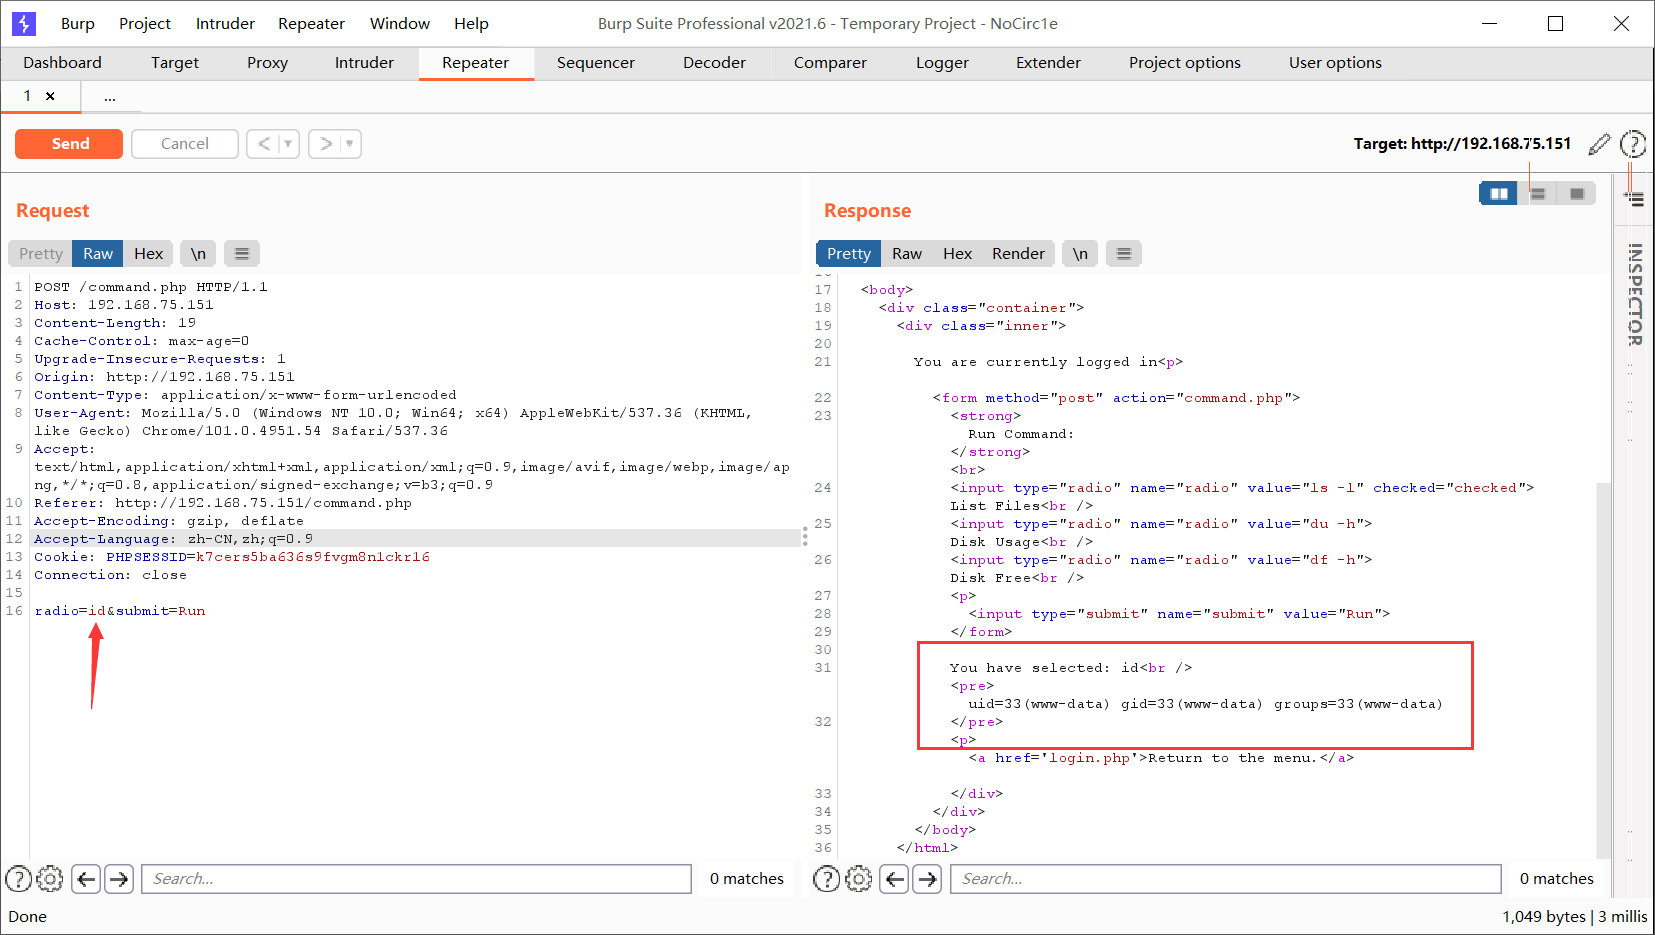Click the uid=33(www-data) response line

pos(1205,704)
